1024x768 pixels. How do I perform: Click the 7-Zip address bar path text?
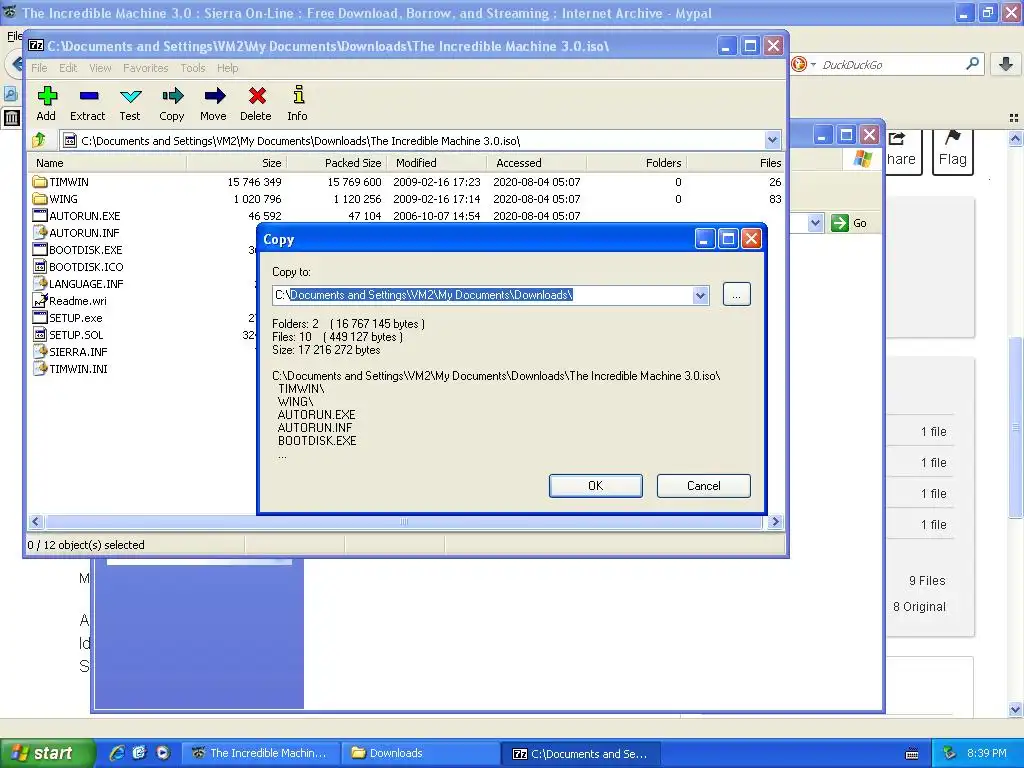pyautogui.click(x=300, y=141)
